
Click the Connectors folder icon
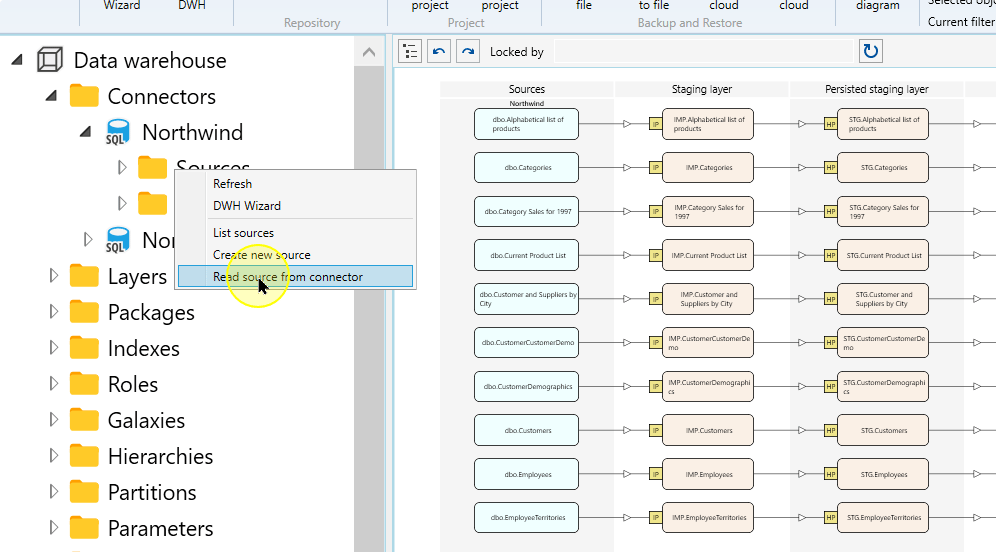(x=84, y=96)
